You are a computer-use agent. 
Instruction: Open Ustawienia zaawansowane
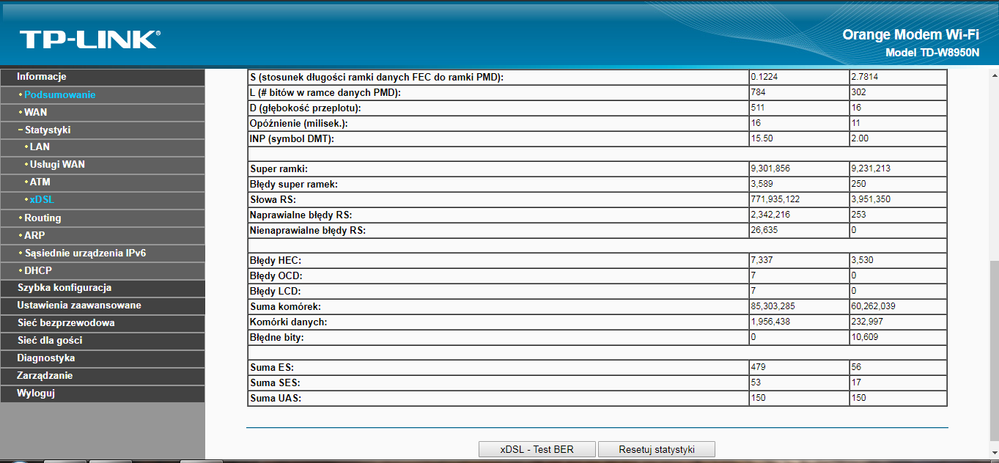(x=103, y=306)
